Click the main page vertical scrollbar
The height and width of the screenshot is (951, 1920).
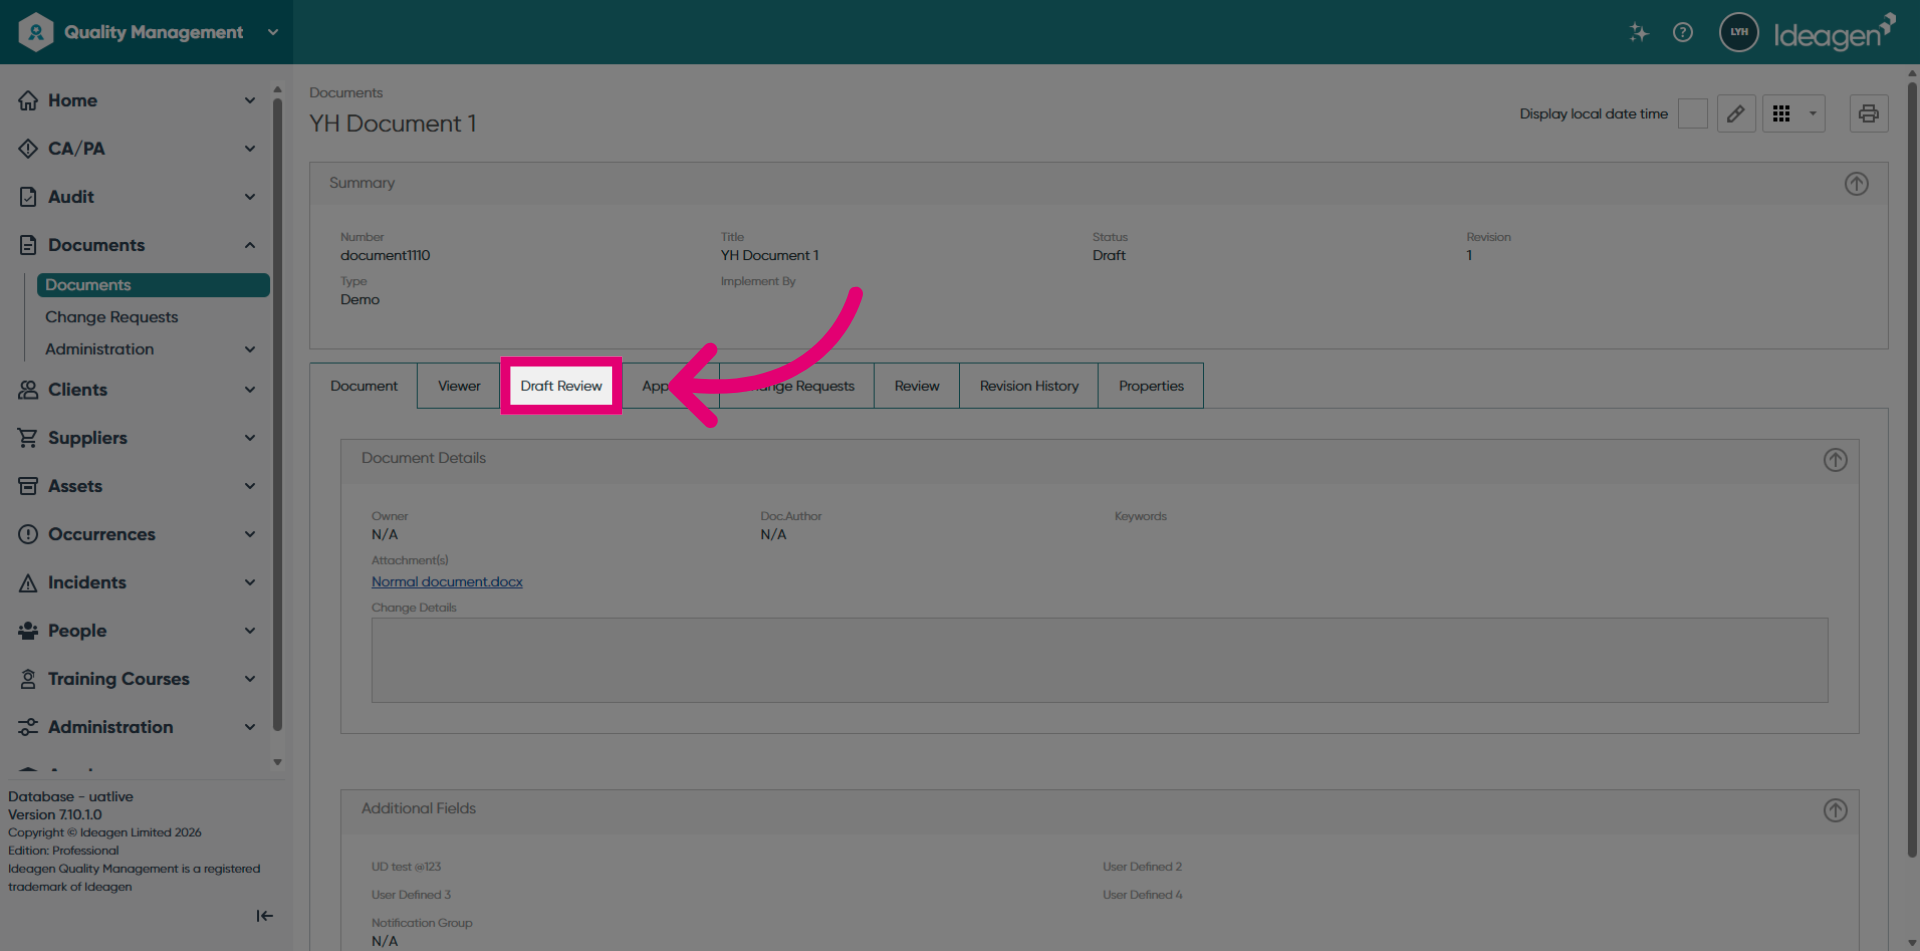1912,470
